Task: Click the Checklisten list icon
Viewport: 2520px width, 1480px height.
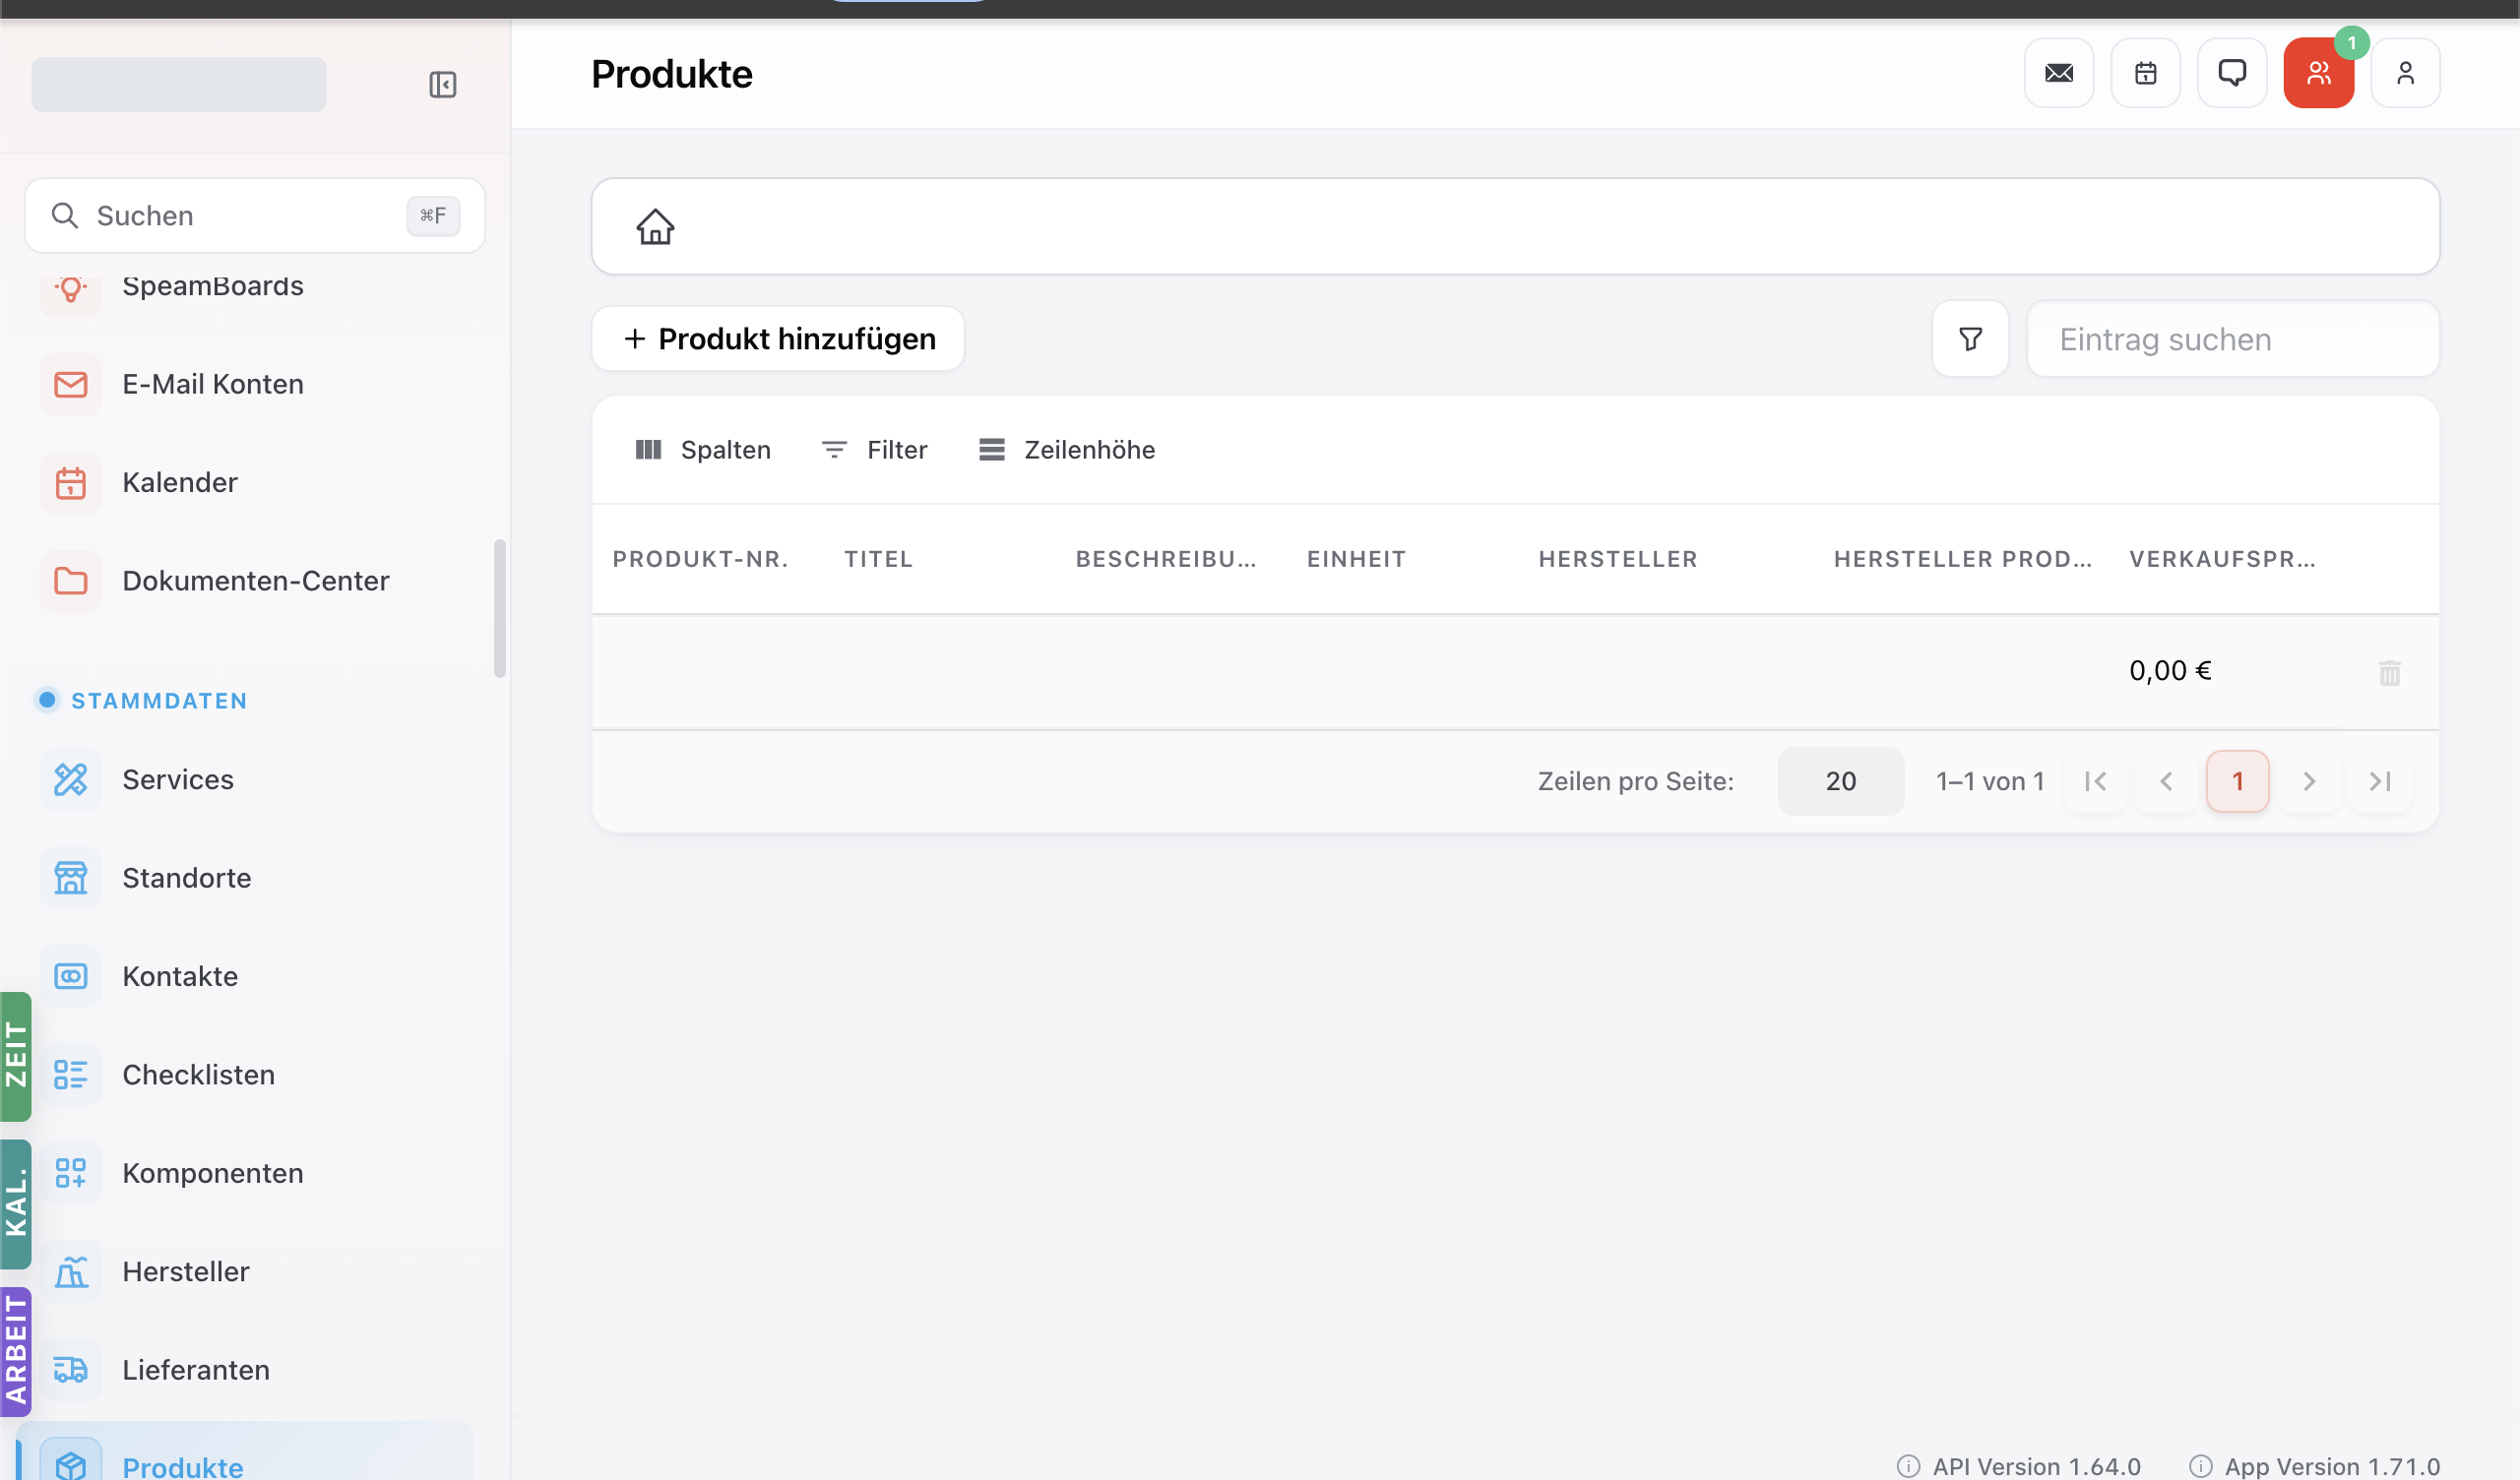Action: (x=70, y=1075)
